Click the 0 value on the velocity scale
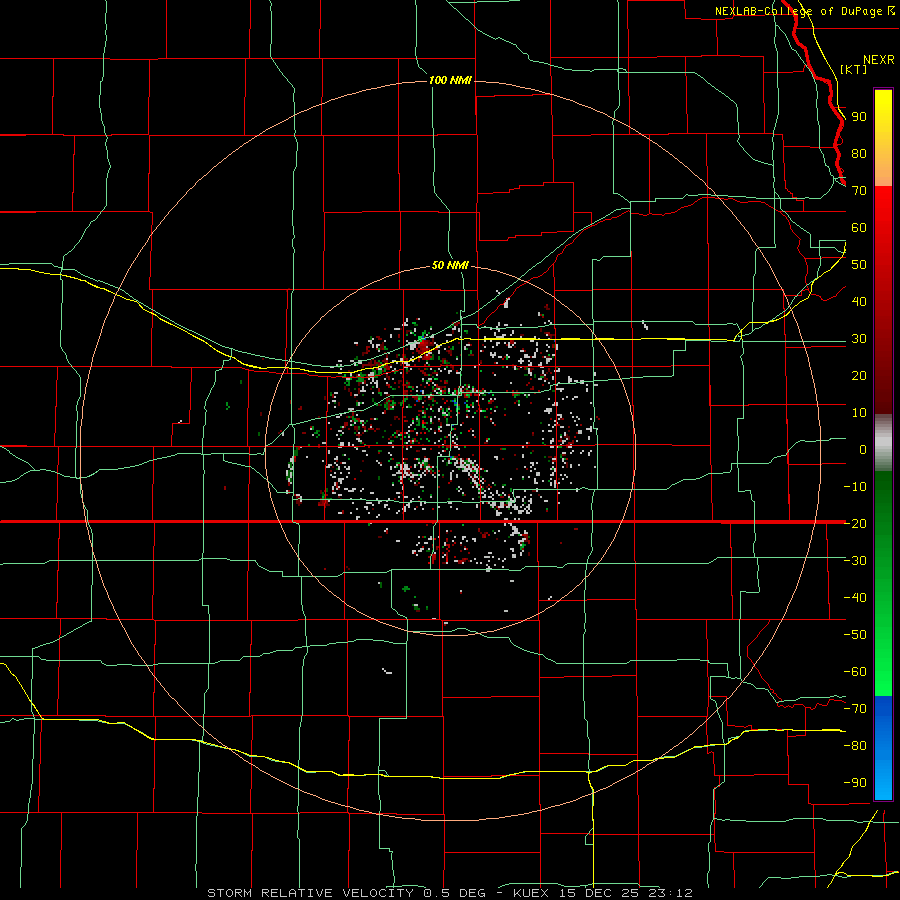Screen dimensions: 900x900 863,449
